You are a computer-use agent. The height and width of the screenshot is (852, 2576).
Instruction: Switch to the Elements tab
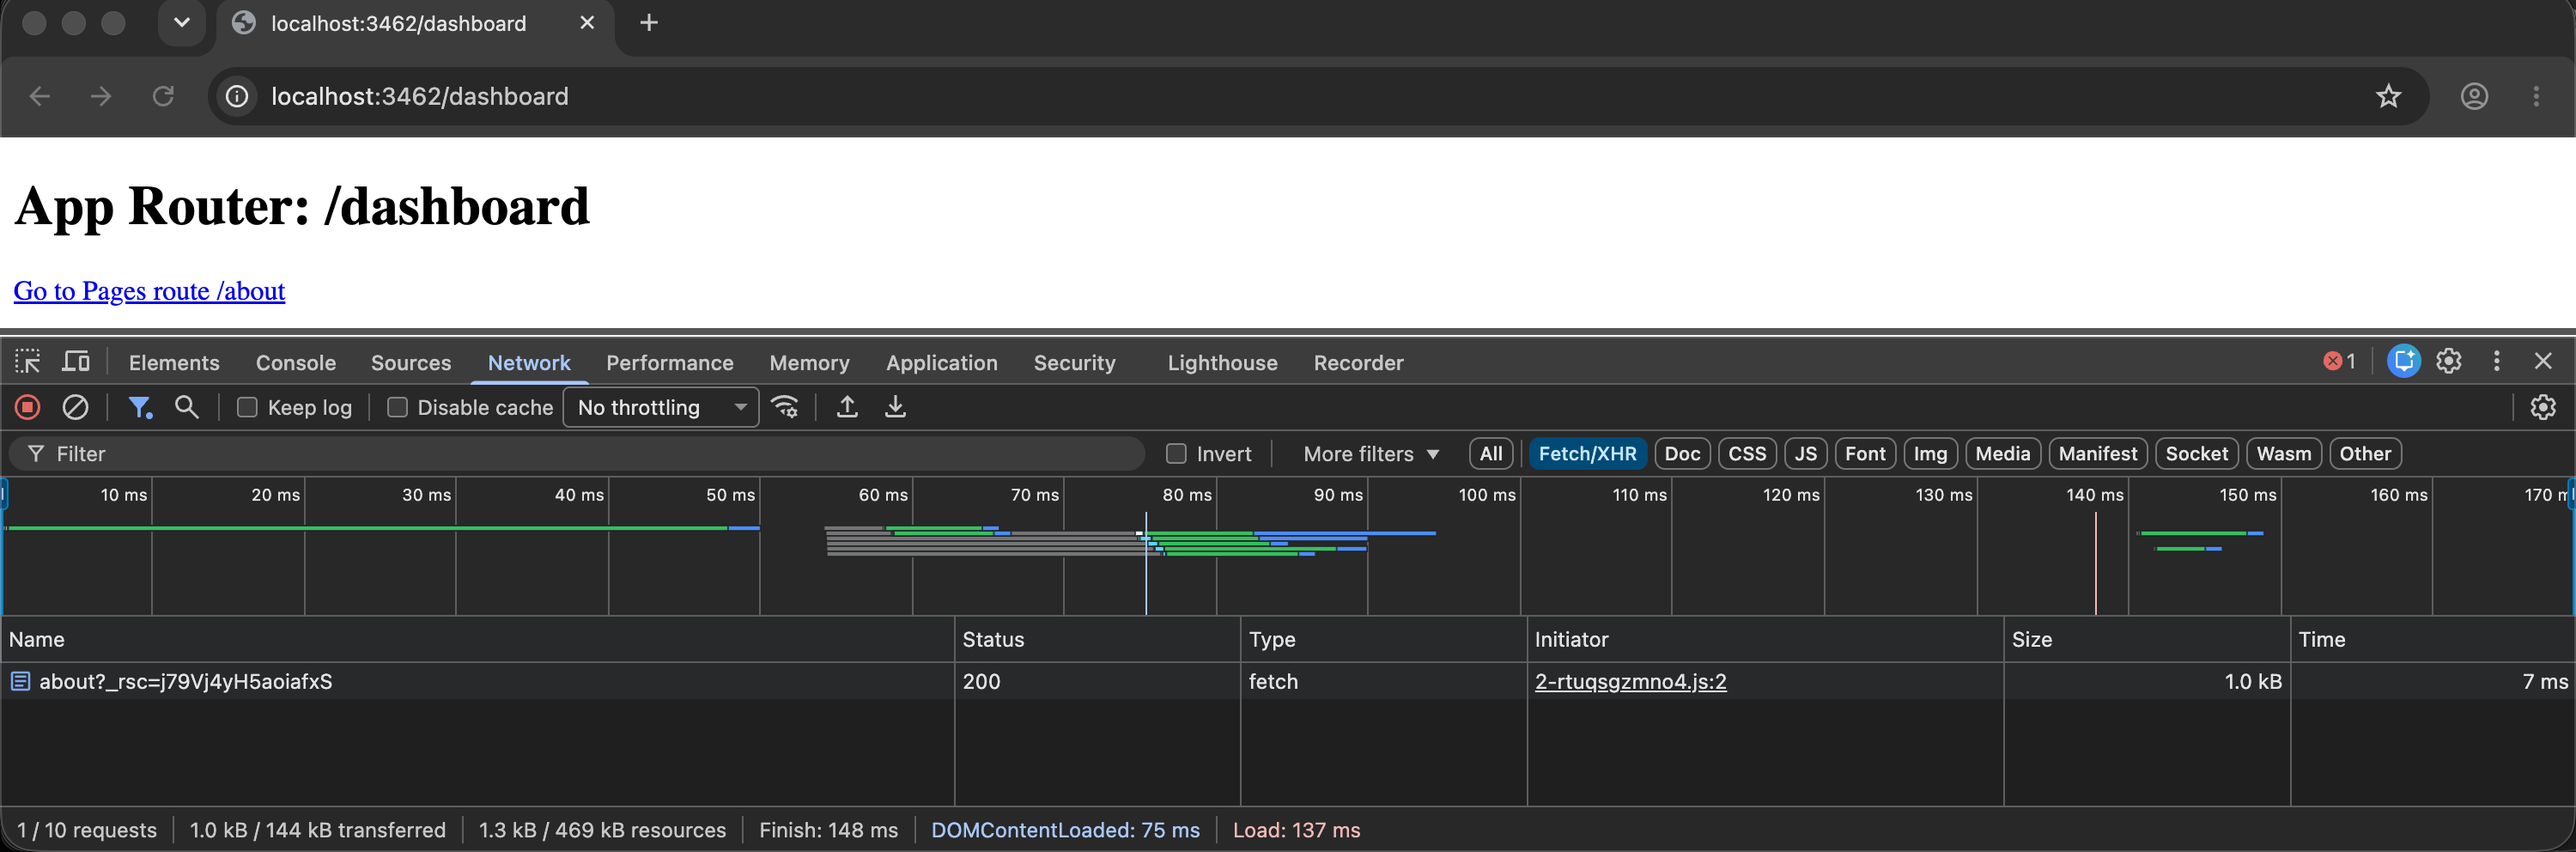(174, 362)
